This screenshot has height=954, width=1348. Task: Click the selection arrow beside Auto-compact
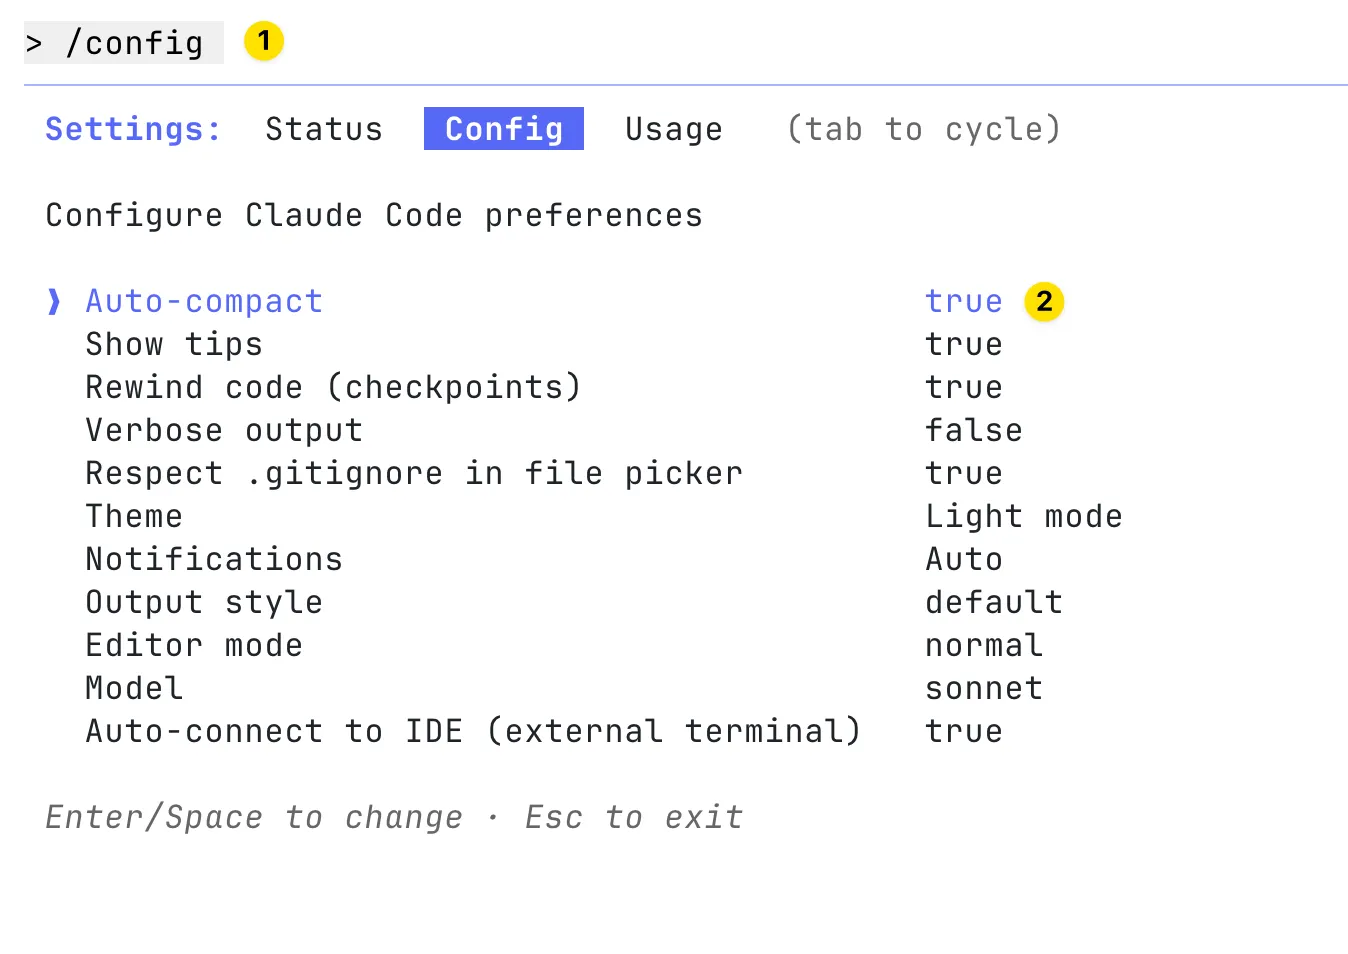[x=54, y=301]
